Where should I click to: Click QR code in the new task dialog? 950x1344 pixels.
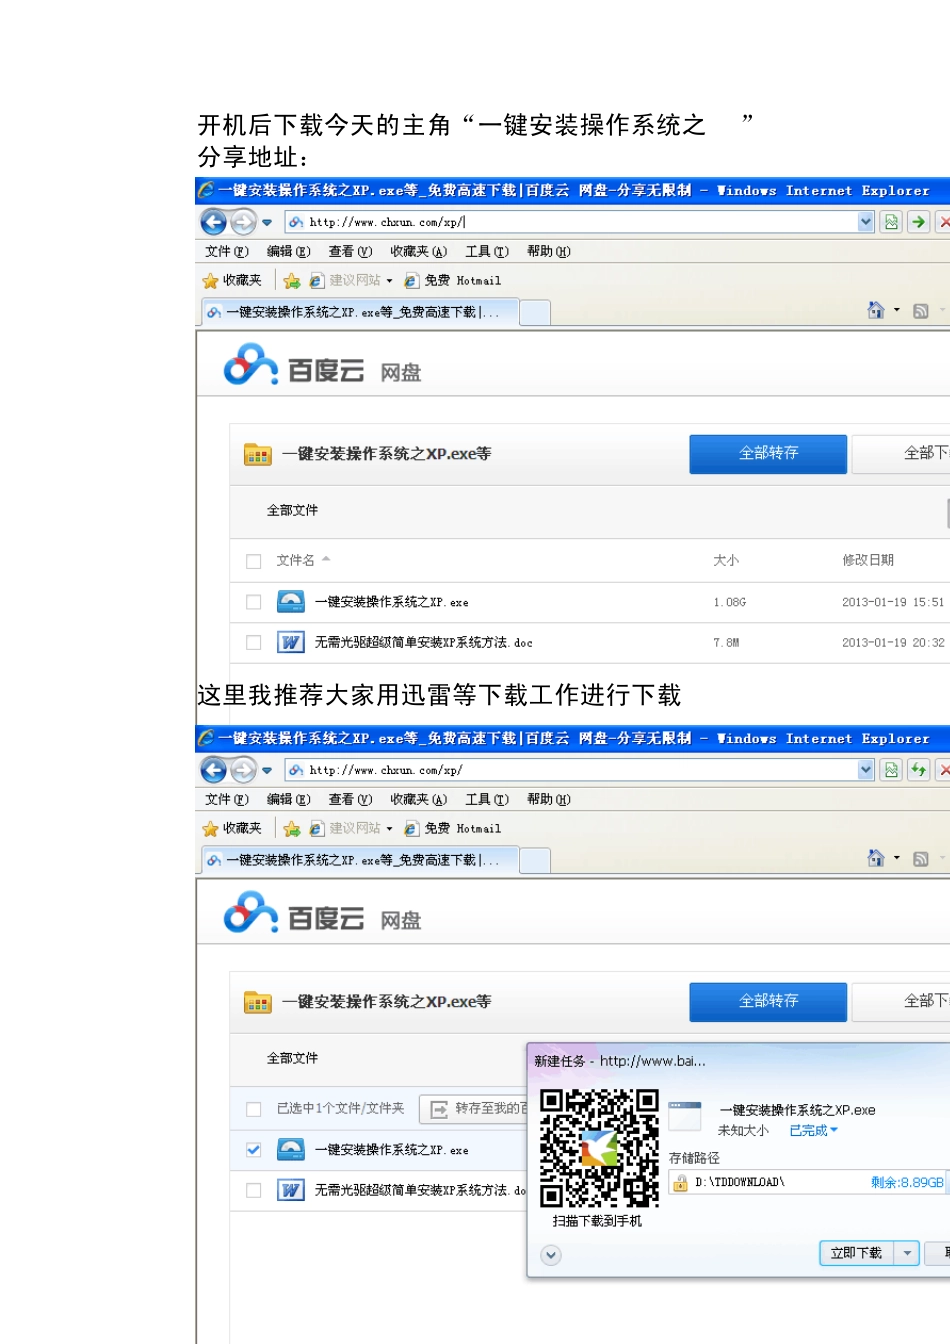[x=599, y=1148]
